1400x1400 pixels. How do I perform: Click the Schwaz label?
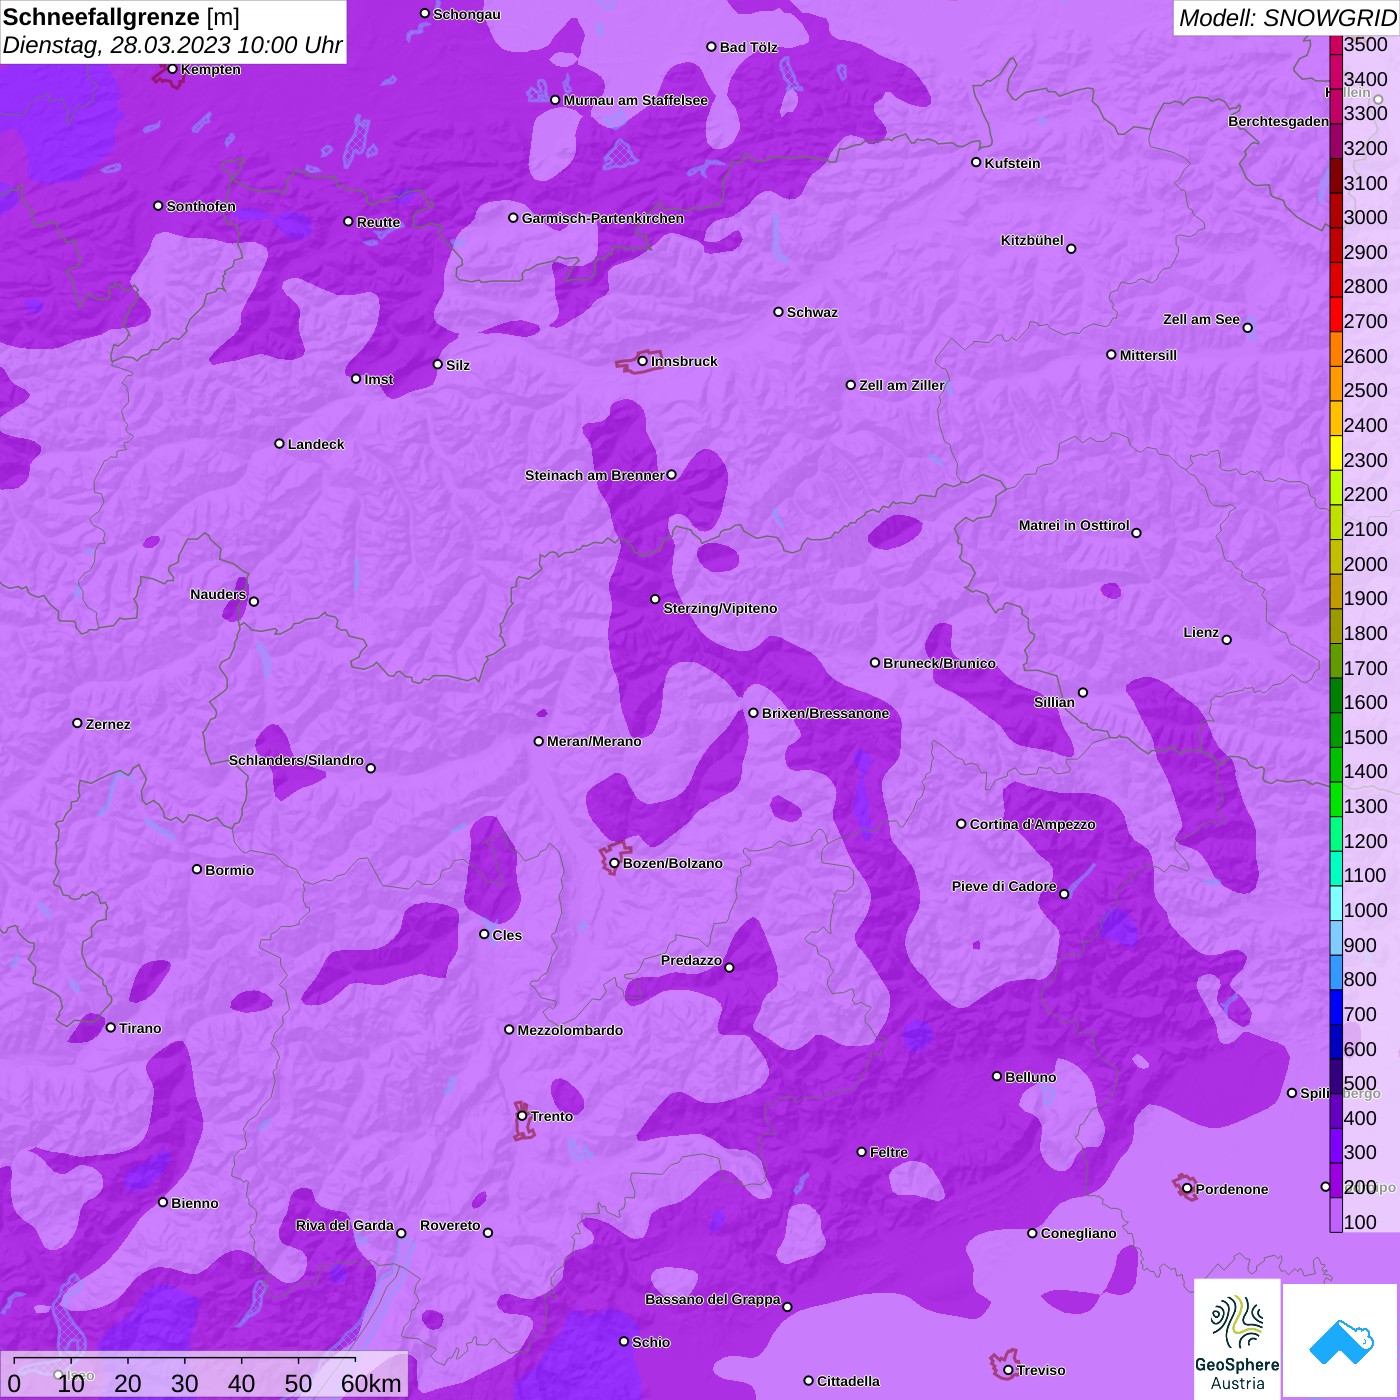point(812,312)
